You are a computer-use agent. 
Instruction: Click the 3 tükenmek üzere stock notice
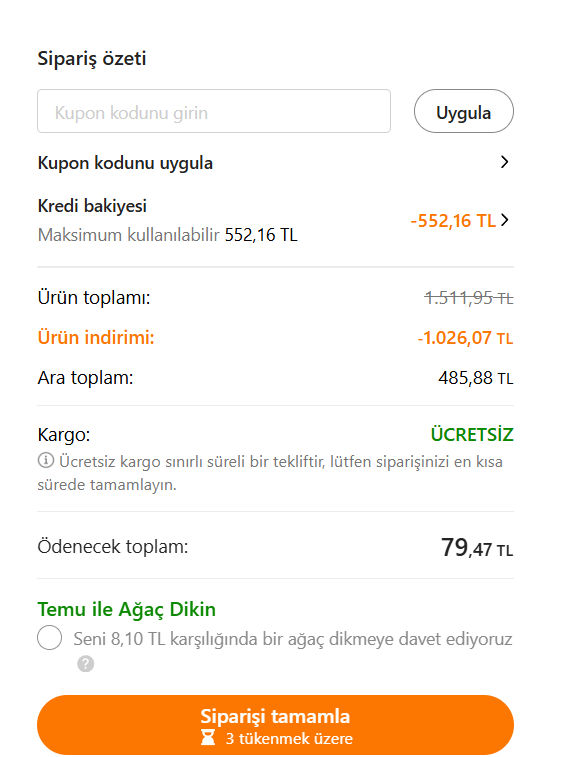289,739
